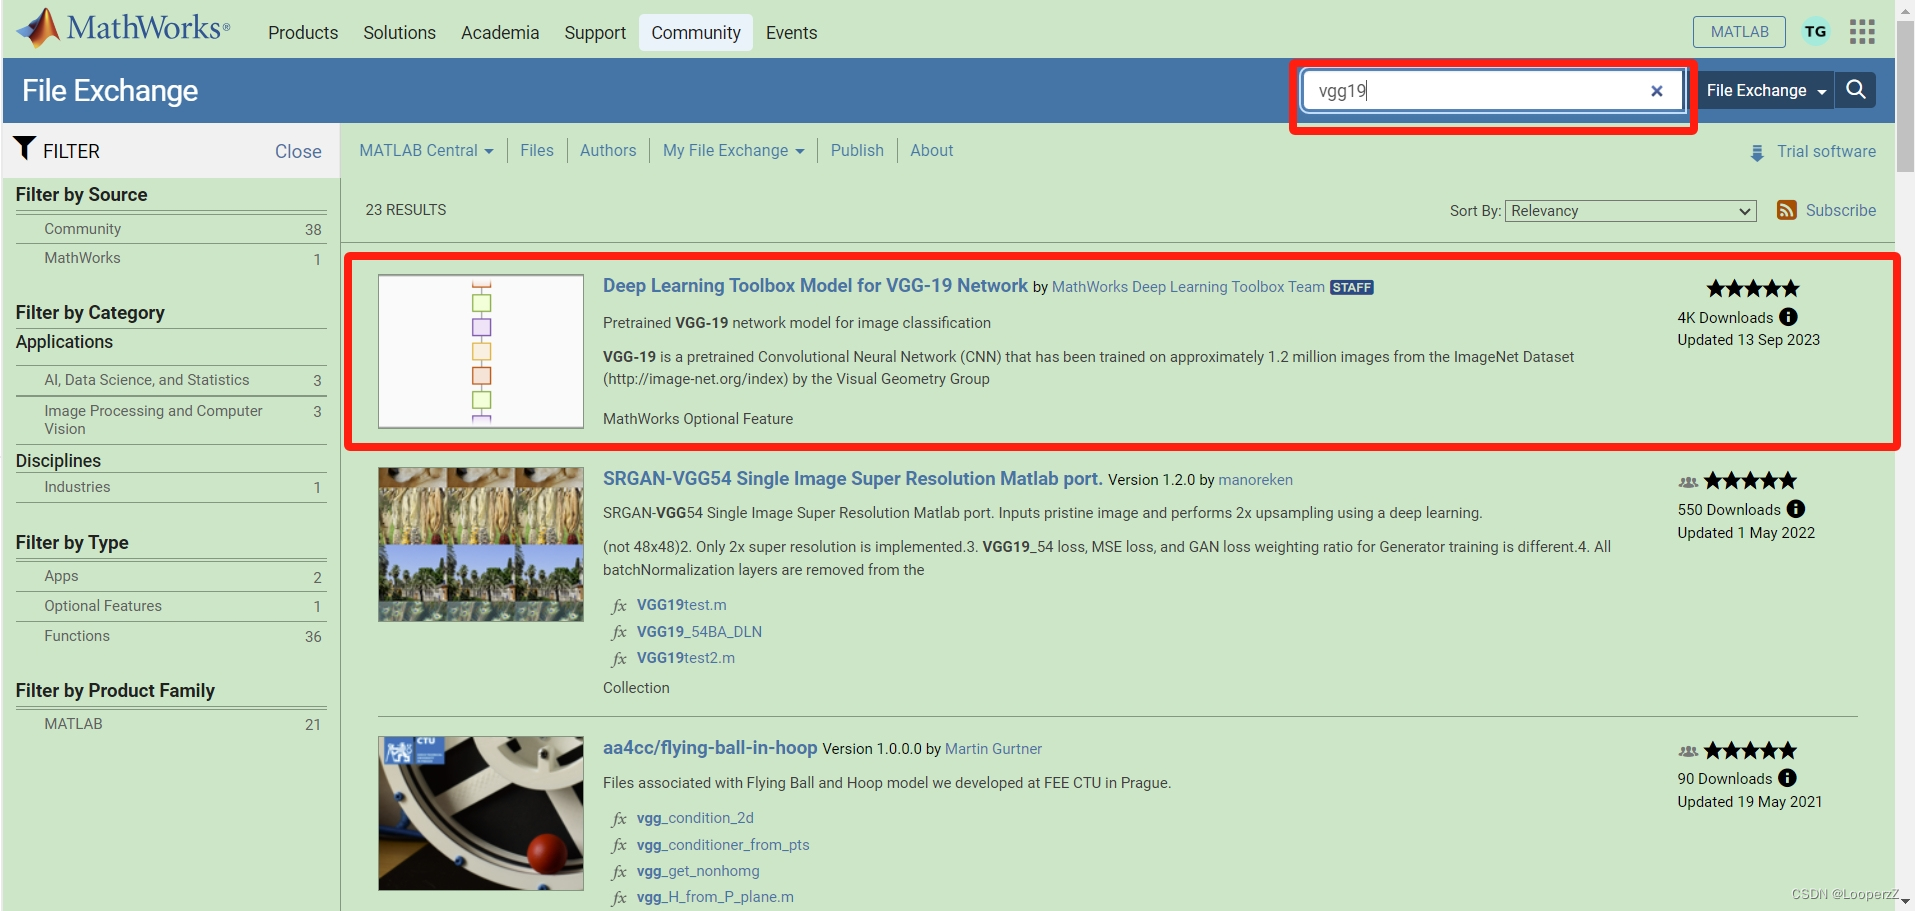Go to the Files tab

537,150
